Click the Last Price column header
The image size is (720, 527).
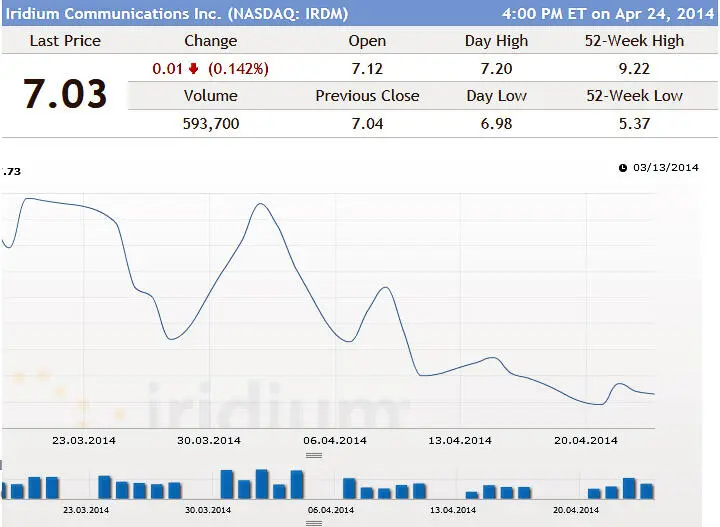point(65,41)
